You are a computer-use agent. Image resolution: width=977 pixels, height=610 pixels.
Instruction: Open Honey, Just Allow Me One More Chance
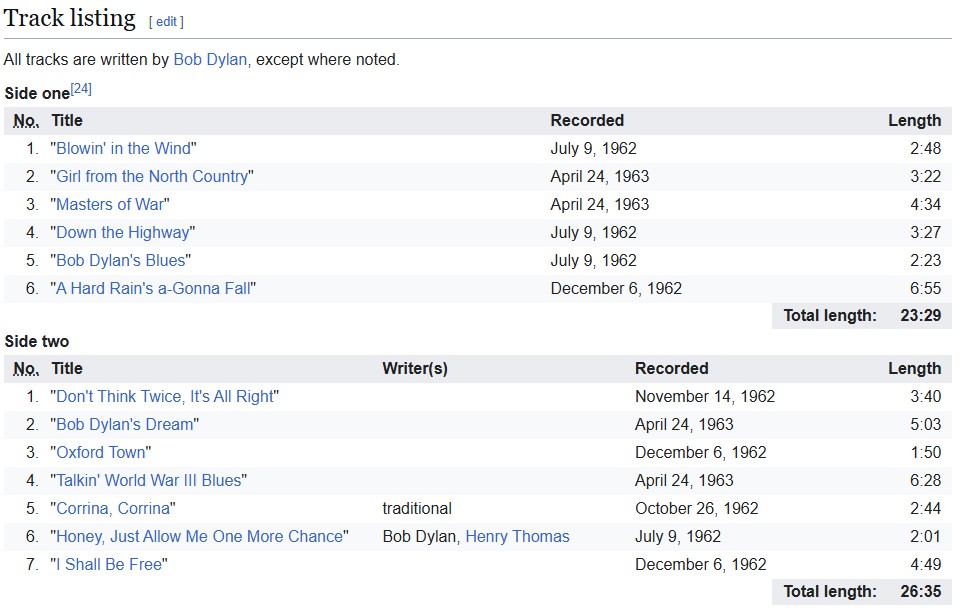(x=199, y=536)
